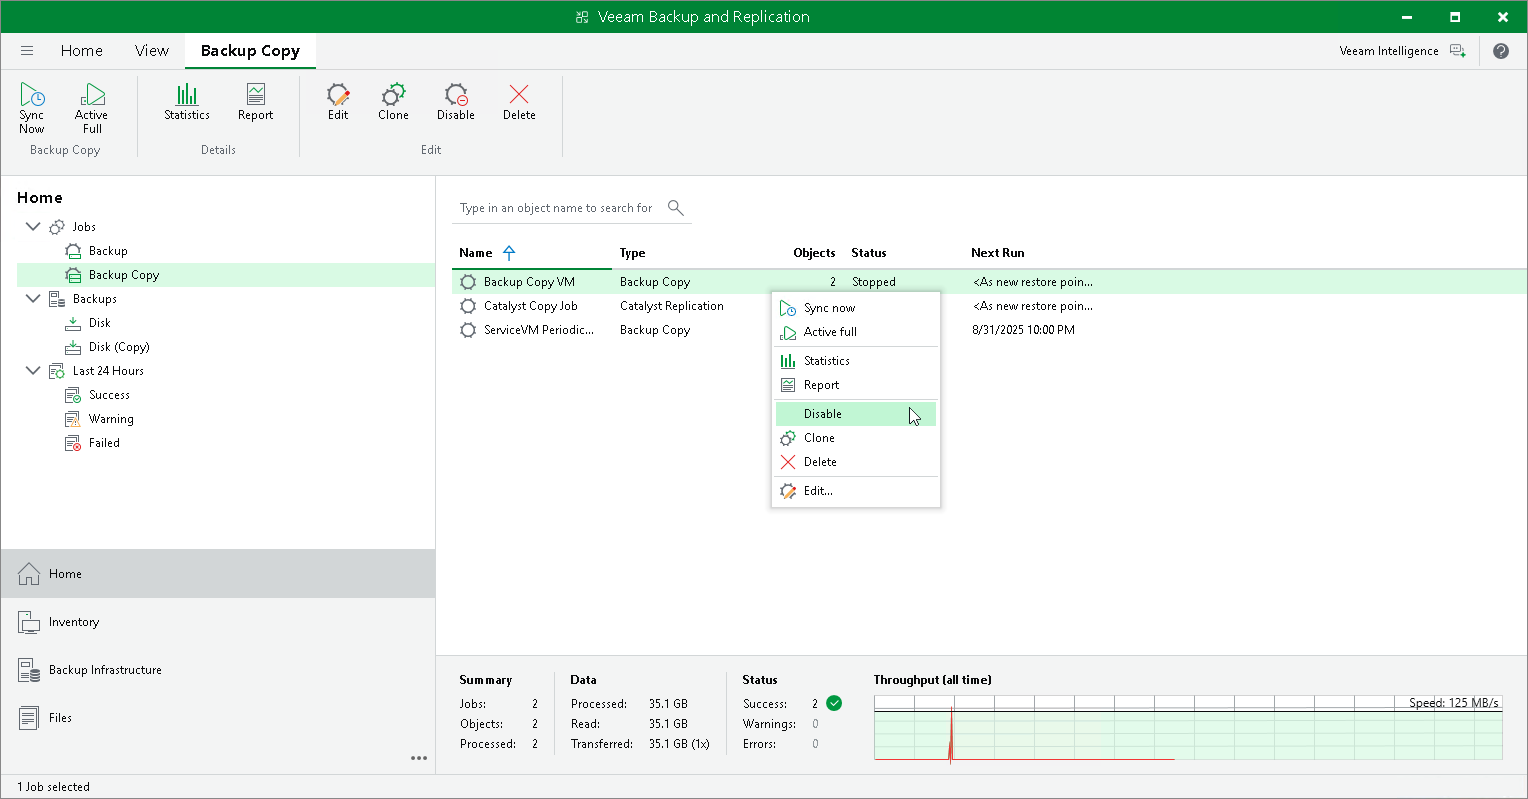Click the Edit ribbon button

[339, 101]
